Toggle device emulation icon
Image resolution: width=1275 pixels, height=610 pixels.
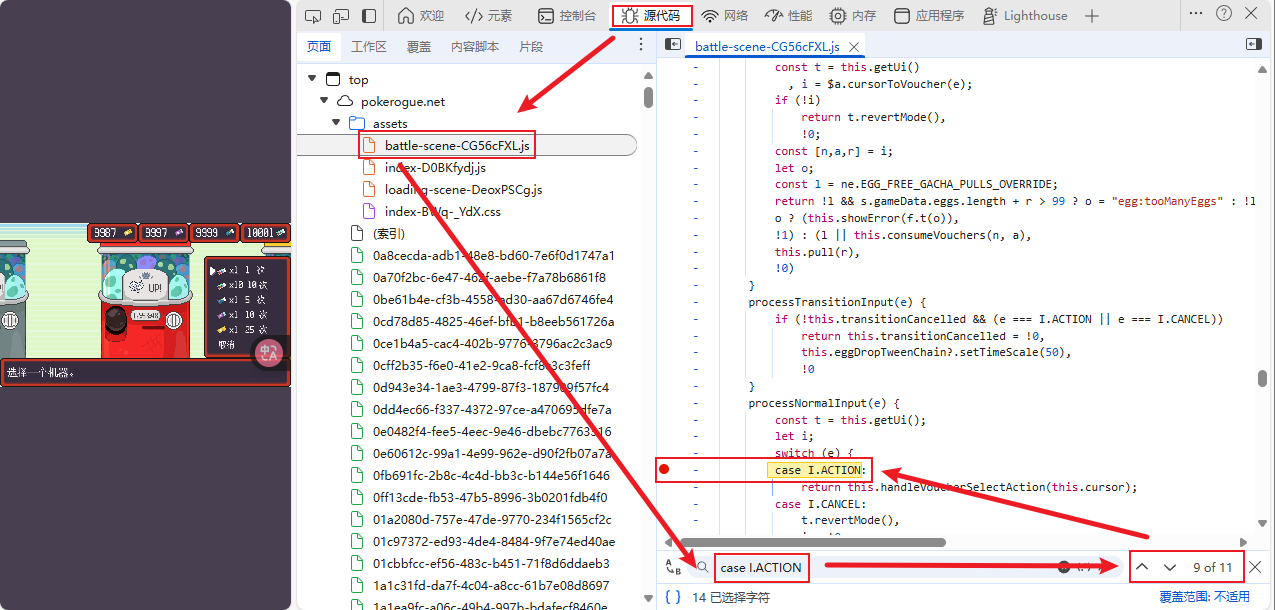341,16
